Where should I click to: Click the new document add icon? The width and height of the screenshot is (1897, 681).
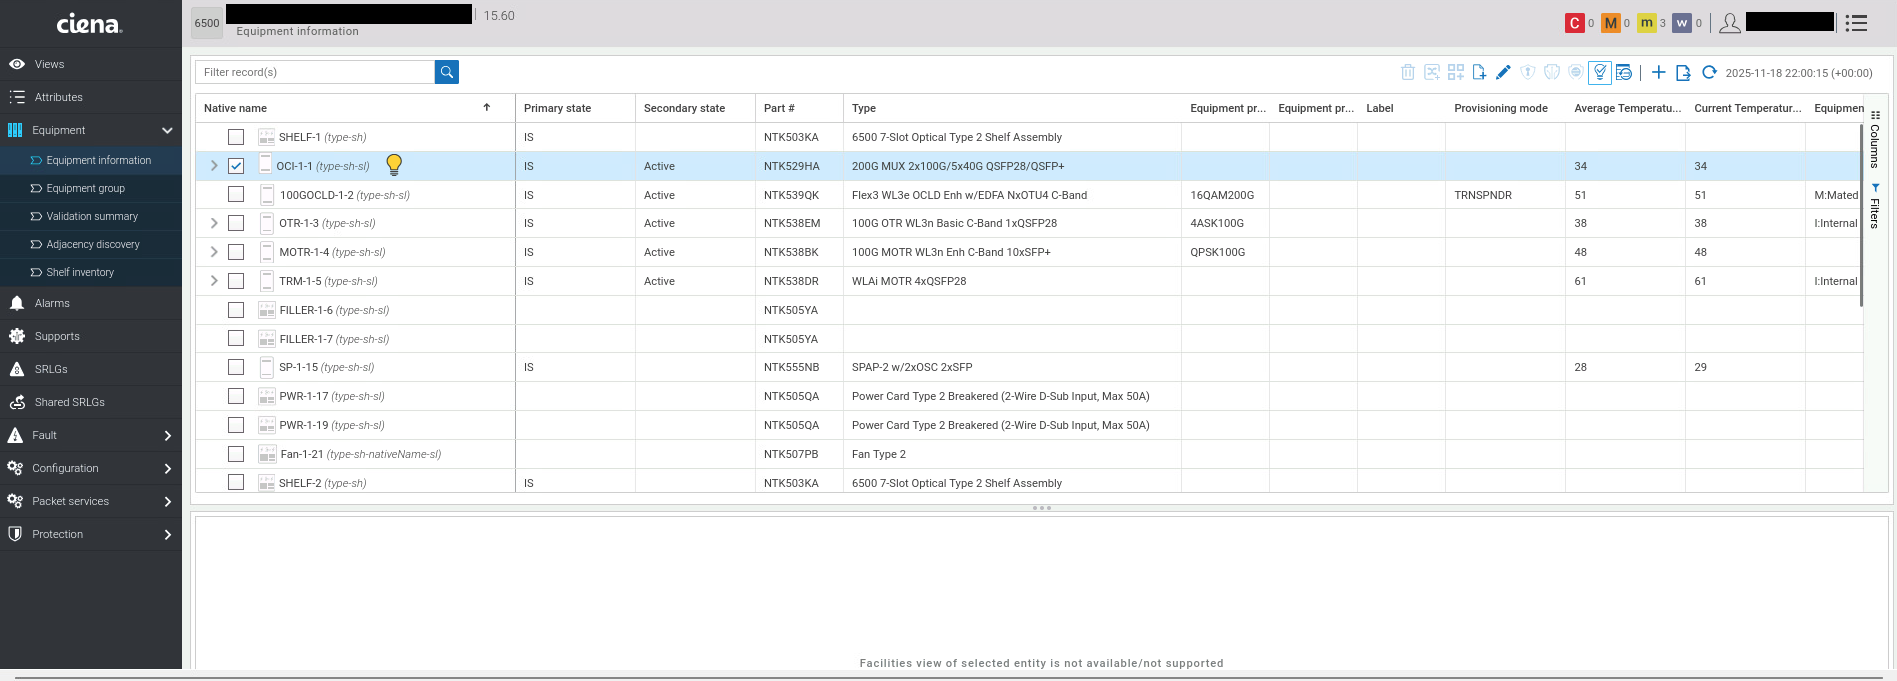1479,72
